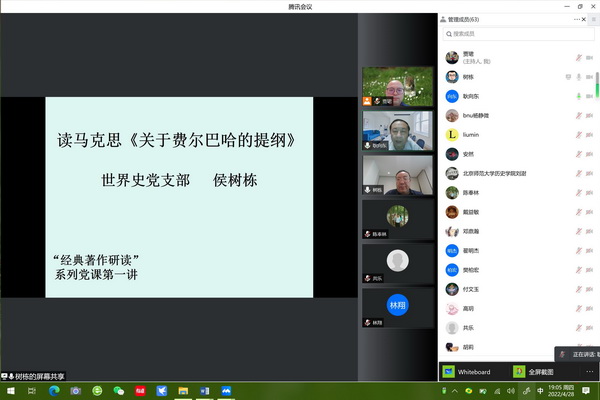
Task: Focus the 搜索成员 search field
Action: pyautogui.click(x=515, y=34)
